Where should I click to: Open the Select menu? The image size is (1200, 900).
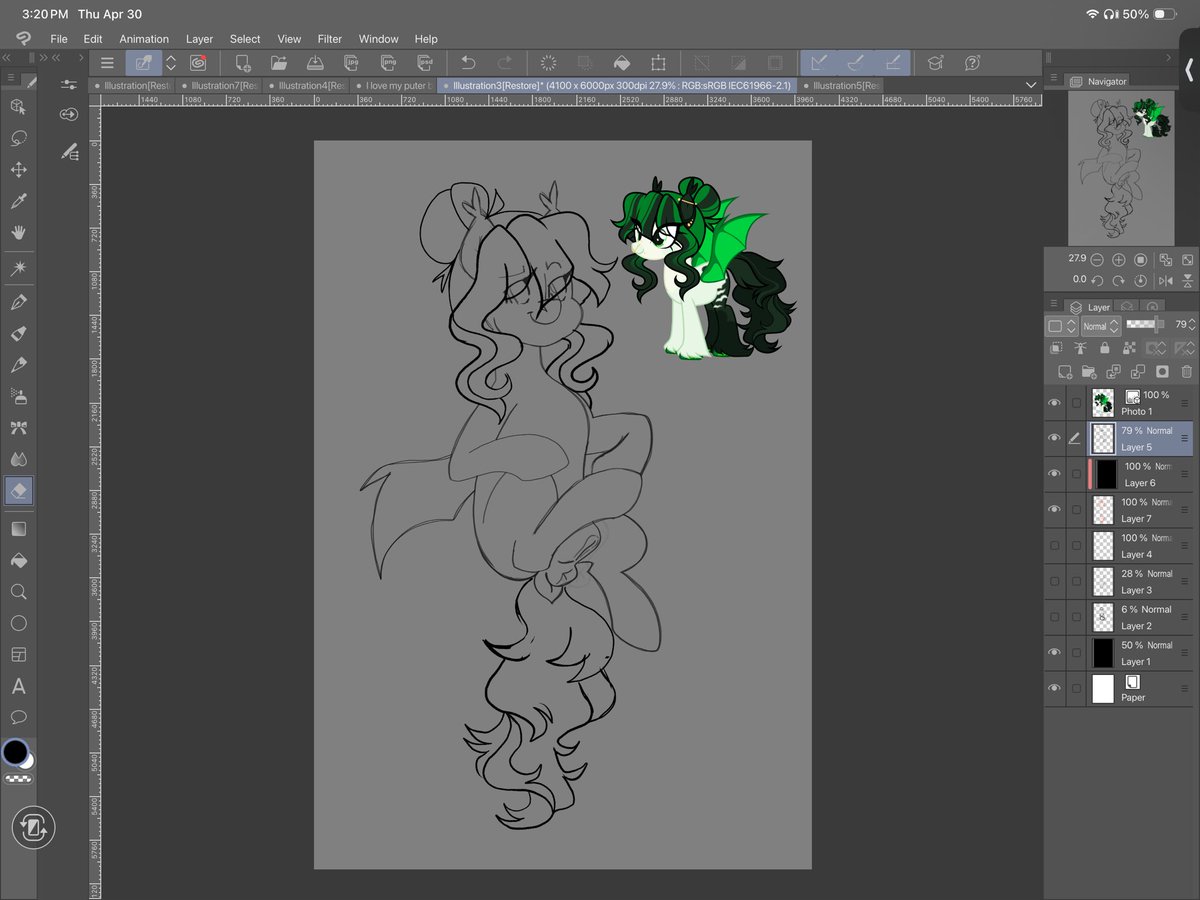pyautogui.click(x=245, y=39)
